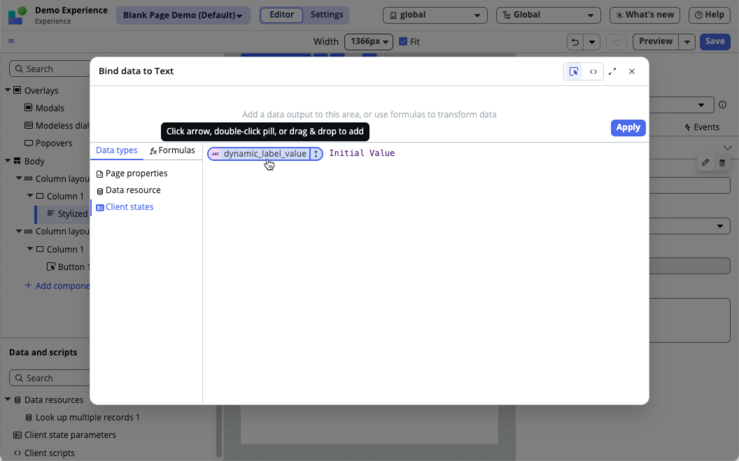Image resolution: width=739 pixels, height=461 pixels.
Task: Toggle the left panel menu icon
Action: [x=11, y=41]
